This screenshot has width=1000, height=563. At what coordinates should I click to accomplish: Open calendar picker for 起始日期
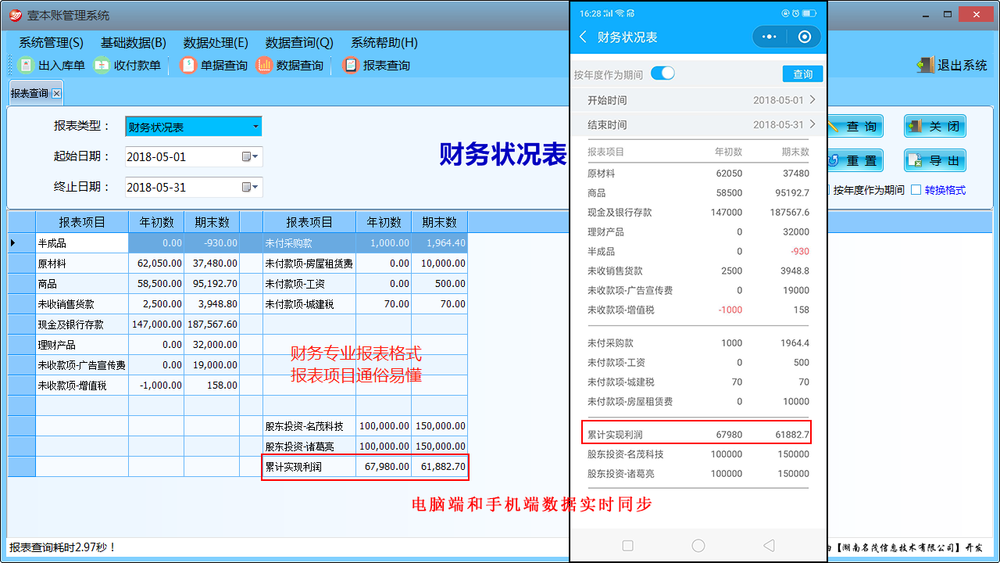tap(249, 157)
